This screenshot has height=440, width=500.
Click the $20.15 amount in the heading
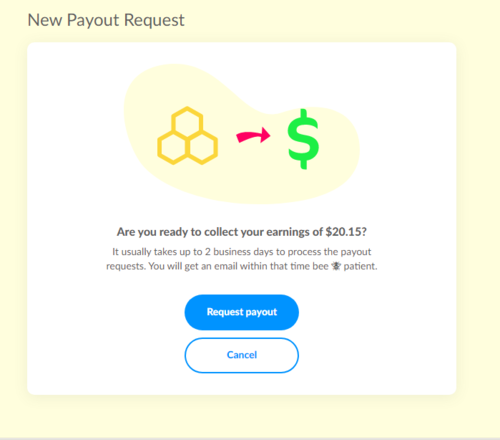[346, 232]
